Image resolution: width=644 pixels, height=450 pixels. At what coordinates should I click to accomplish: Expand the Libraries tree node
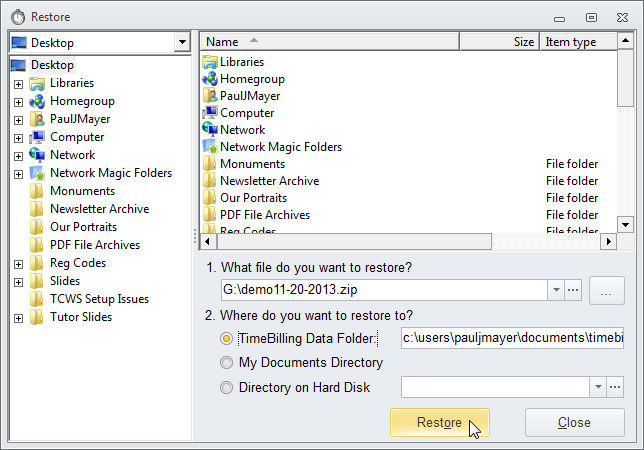(18, 84)
